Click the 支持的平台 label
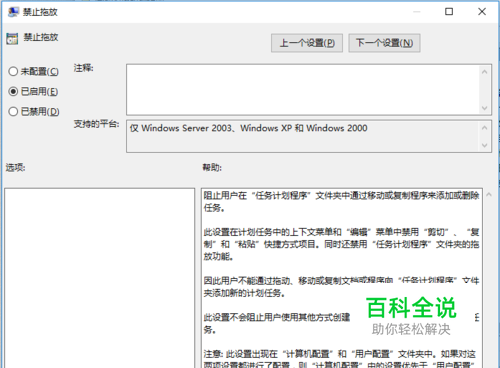The height and width of the screenshot is (368, 500). point(96,124)
